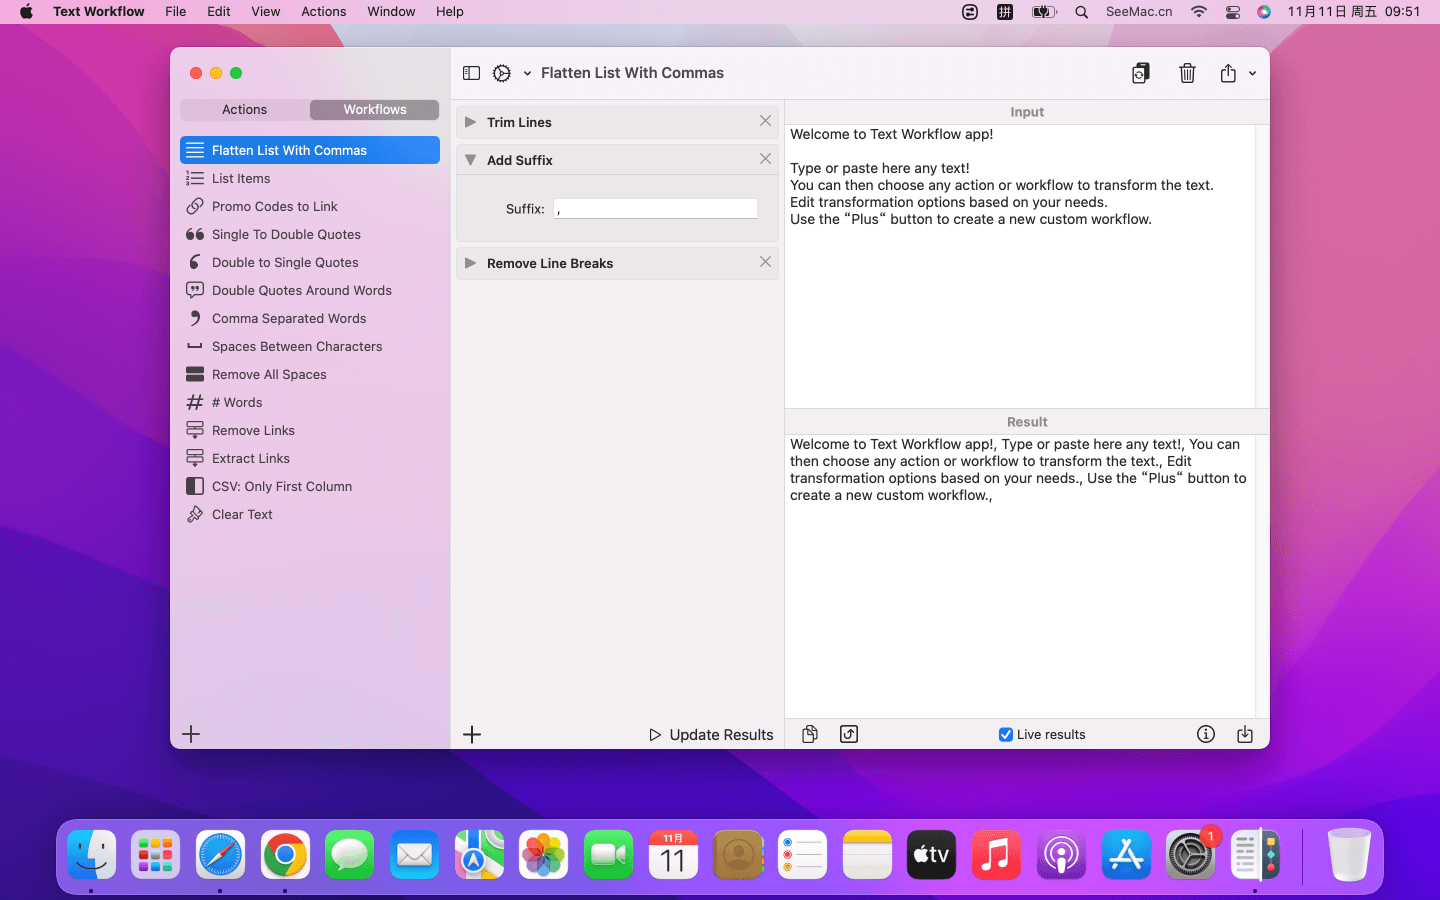Click CSV: Only First Column icon

(195, 486)
